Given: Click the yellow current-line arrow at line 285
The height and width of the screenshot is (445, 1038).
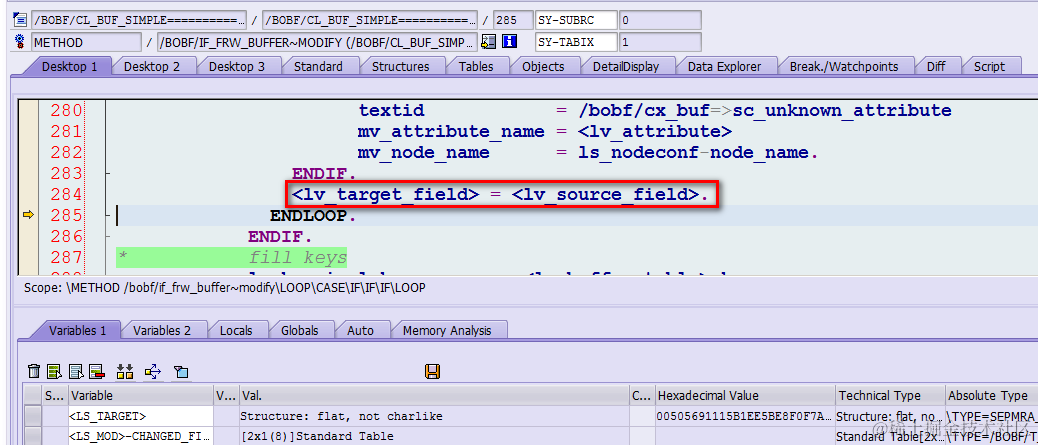Looking at the screenshot, I should coord(28,215).
